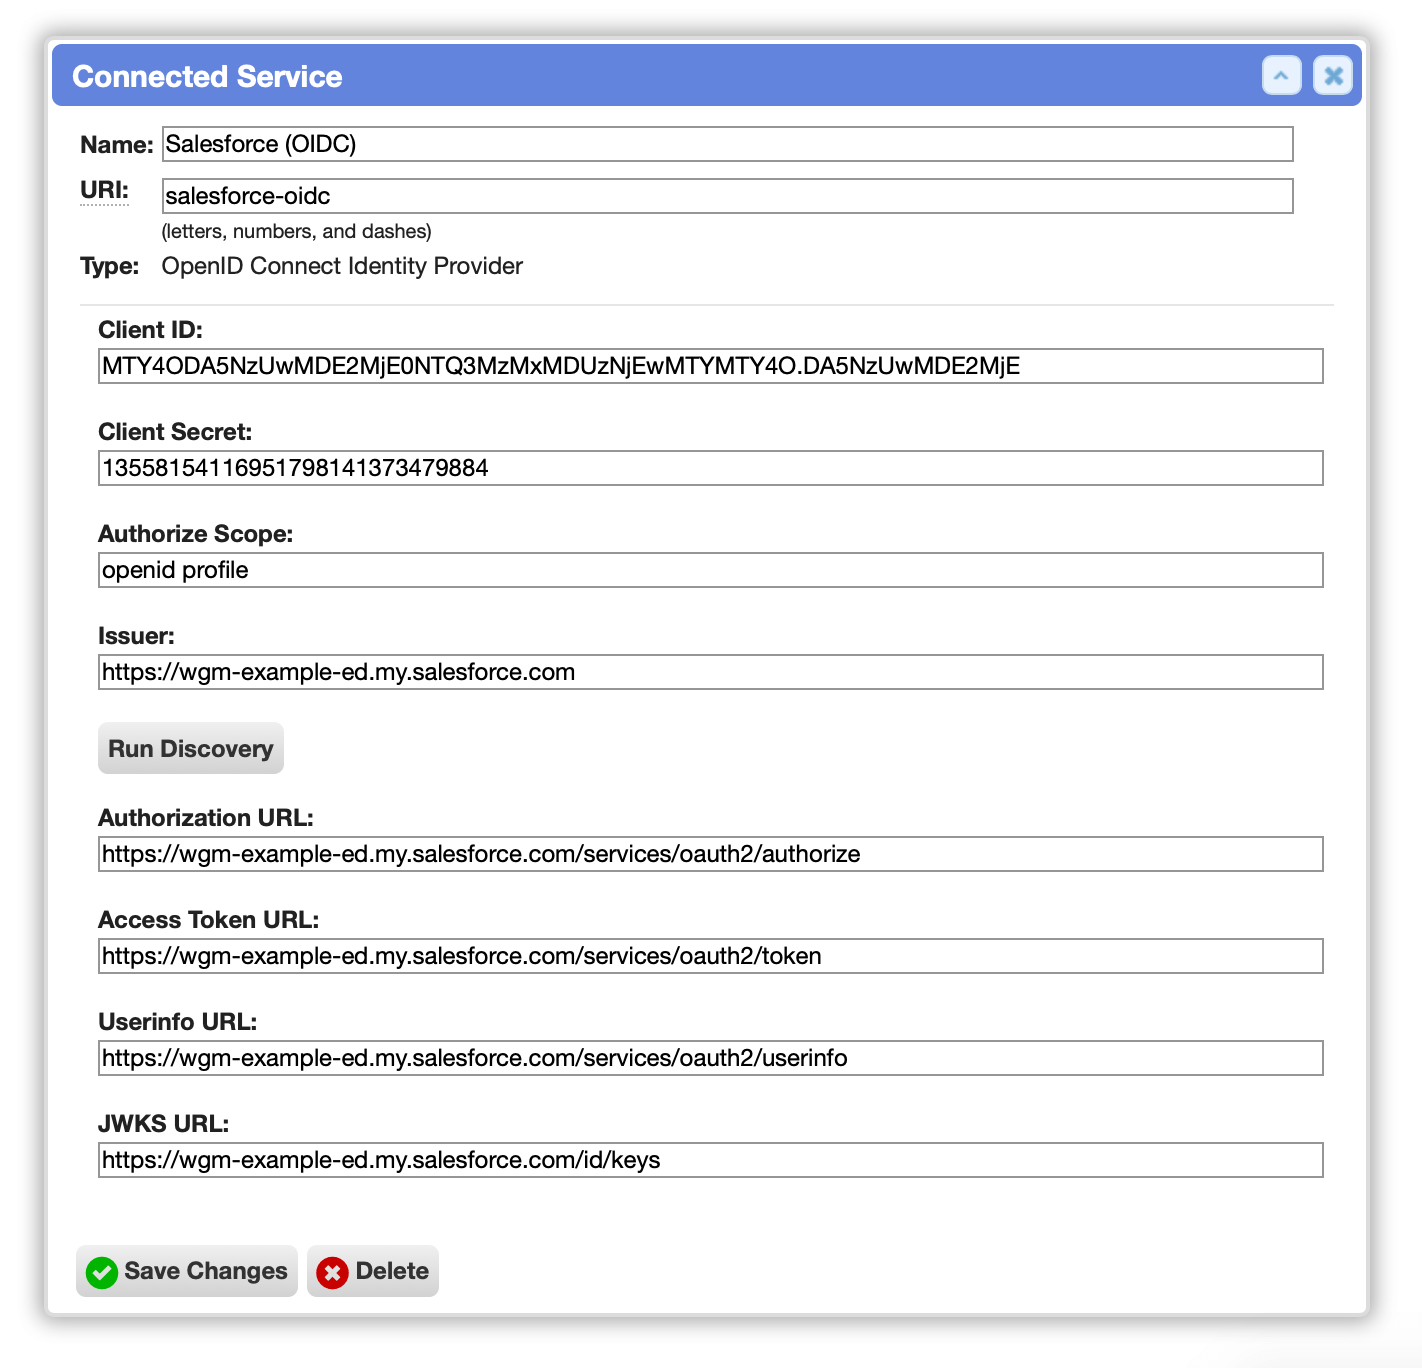
Task: Save Changes to the connected service
Action: point(187,1271)
